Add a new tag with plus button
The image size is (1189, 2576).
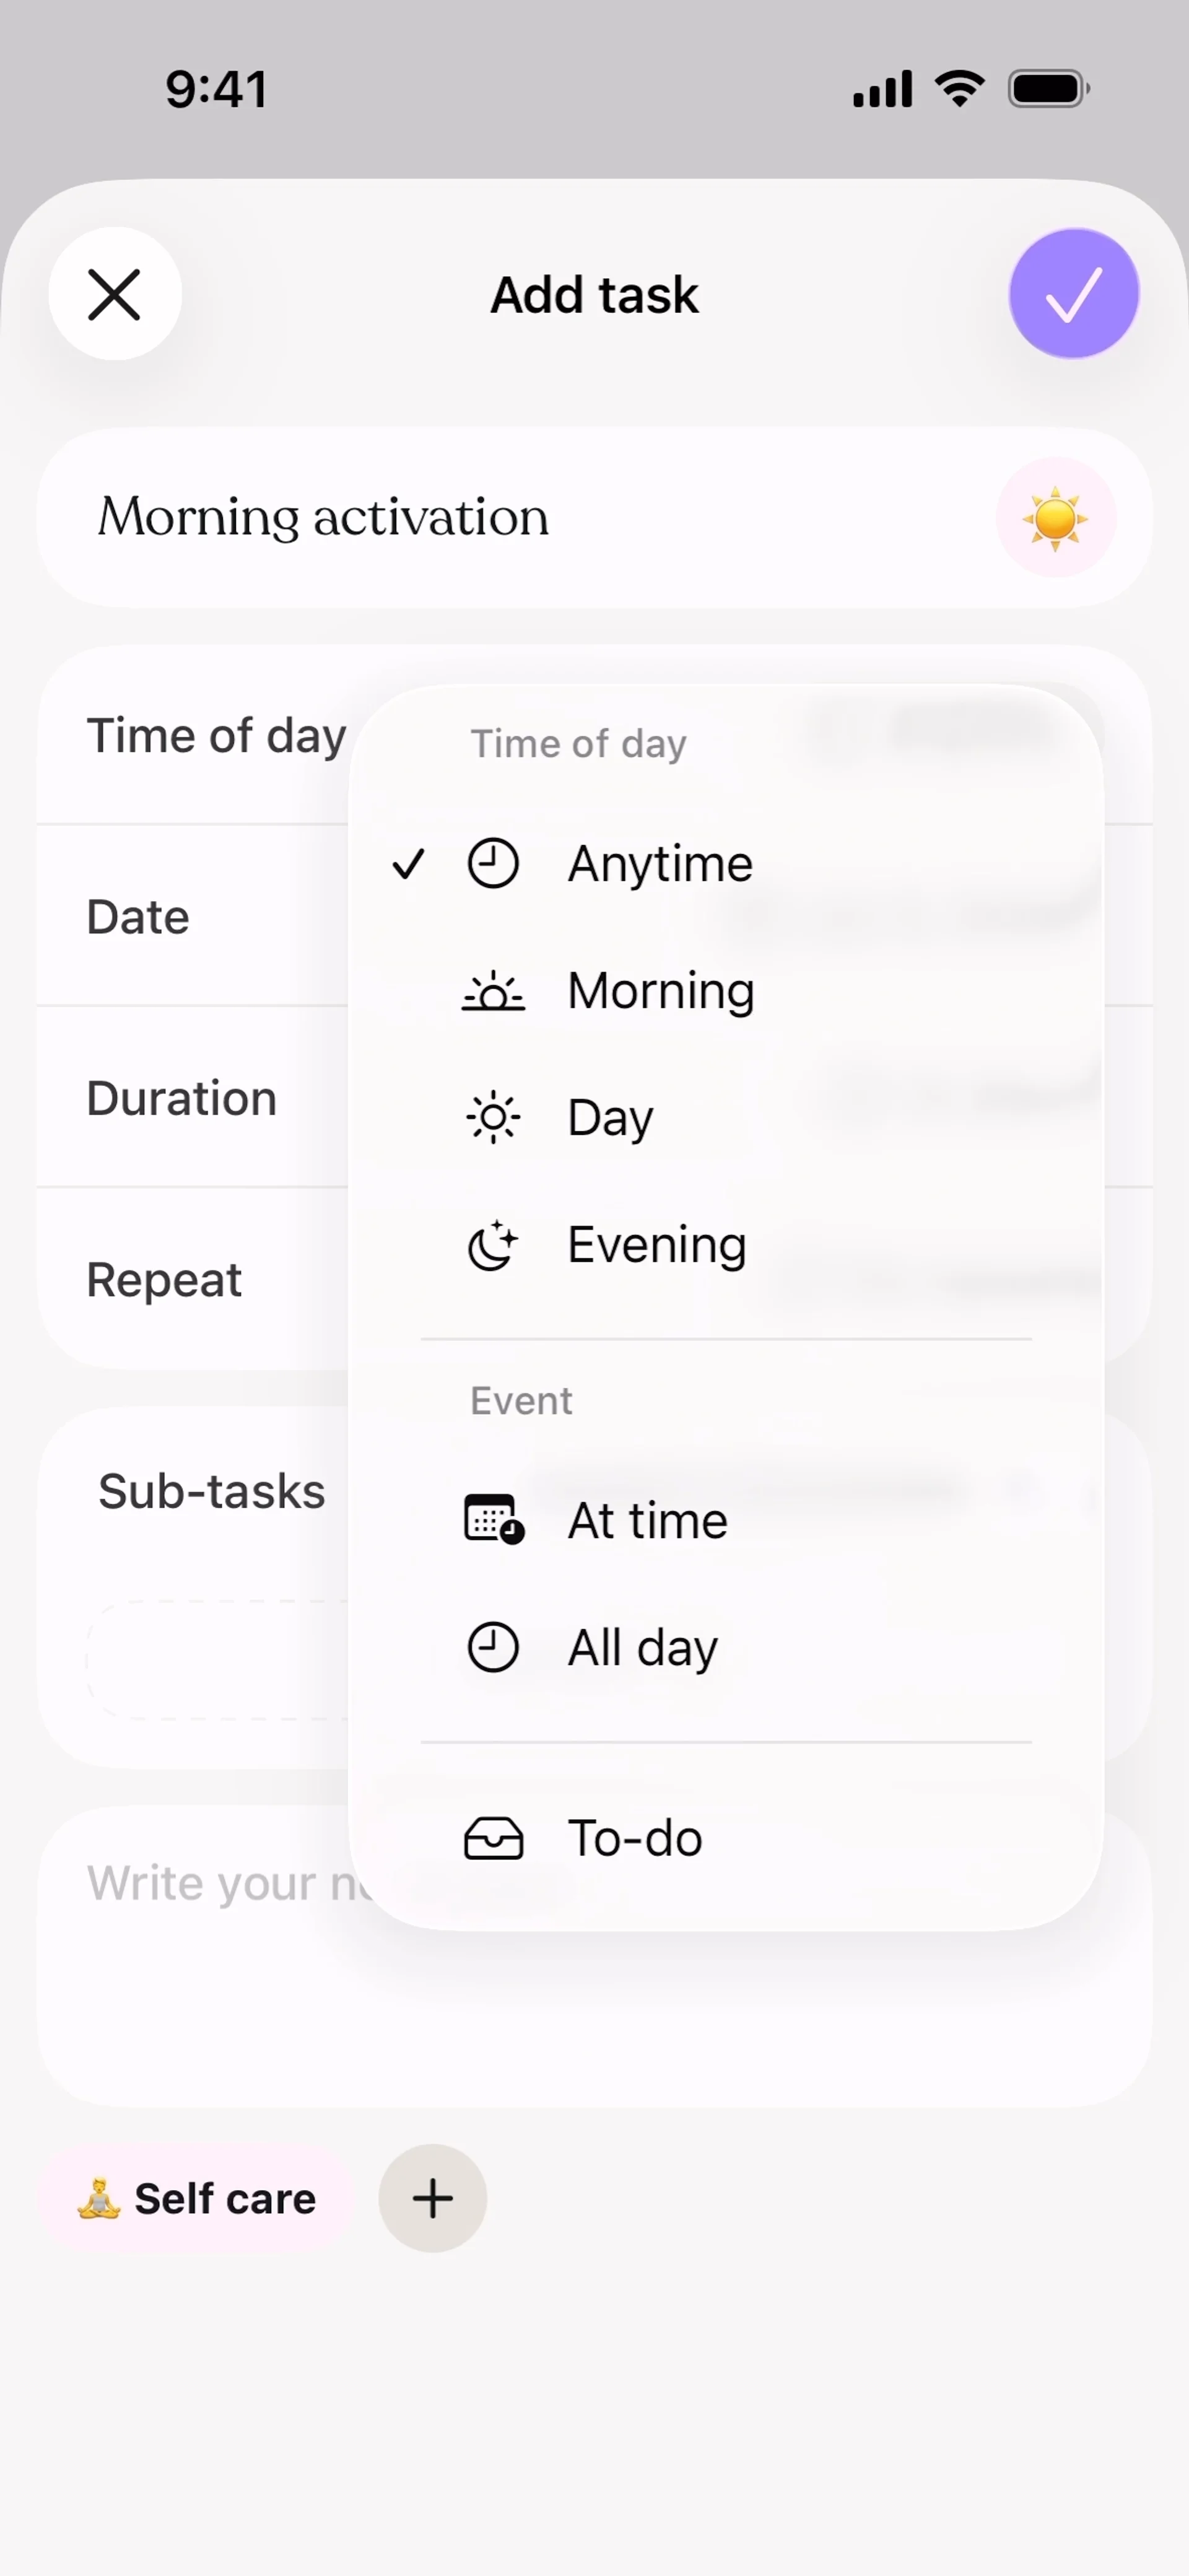432,2198
